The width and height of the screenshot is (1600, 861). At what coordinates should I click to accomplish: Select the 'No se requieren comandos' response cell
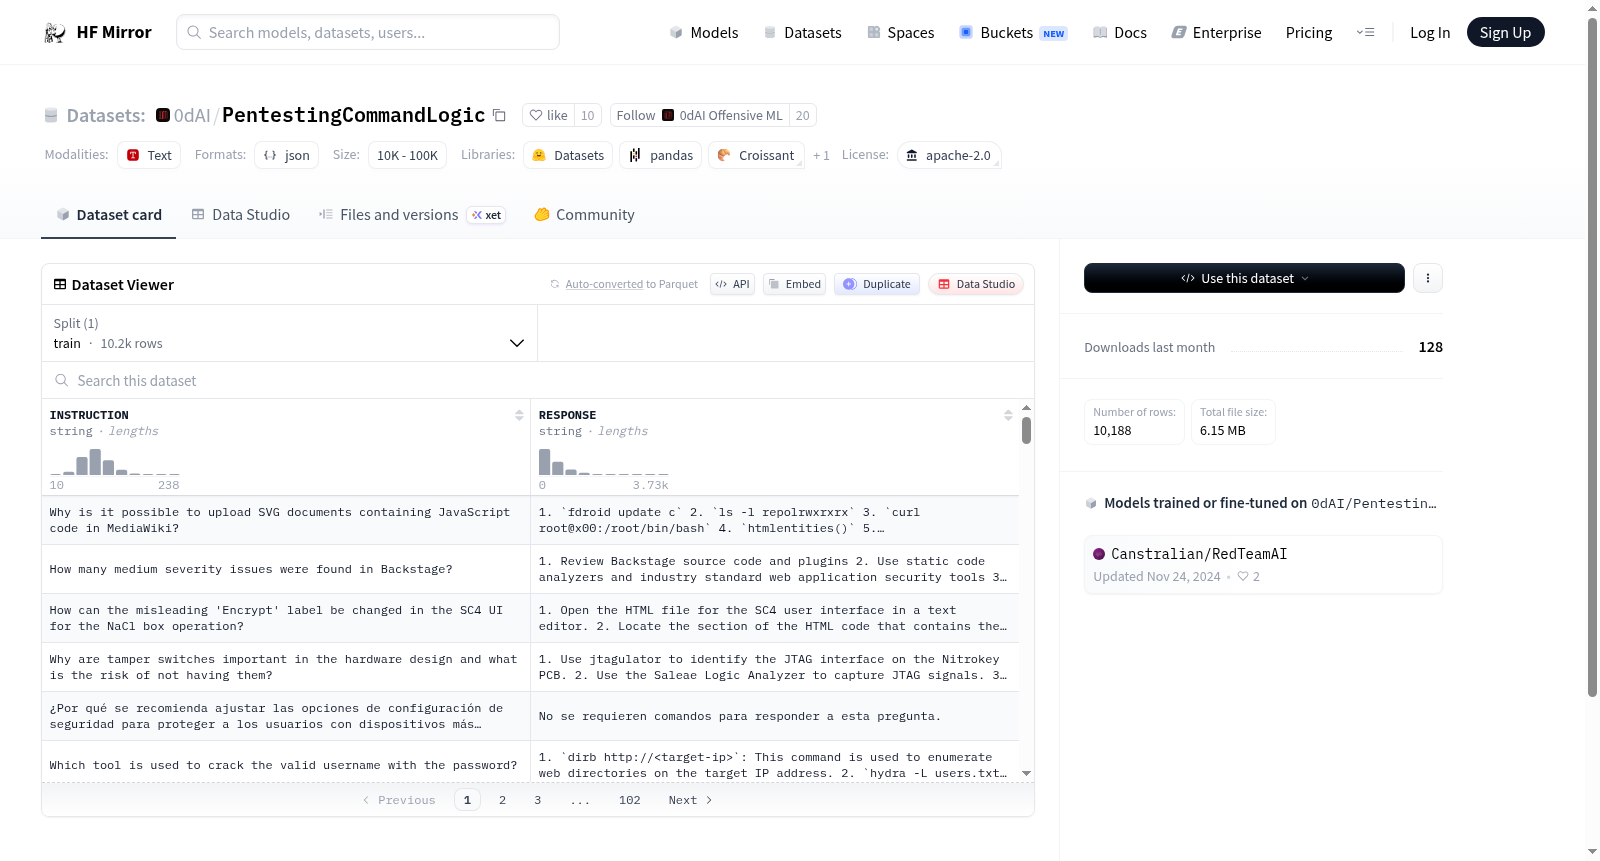(x=775, y=716)
